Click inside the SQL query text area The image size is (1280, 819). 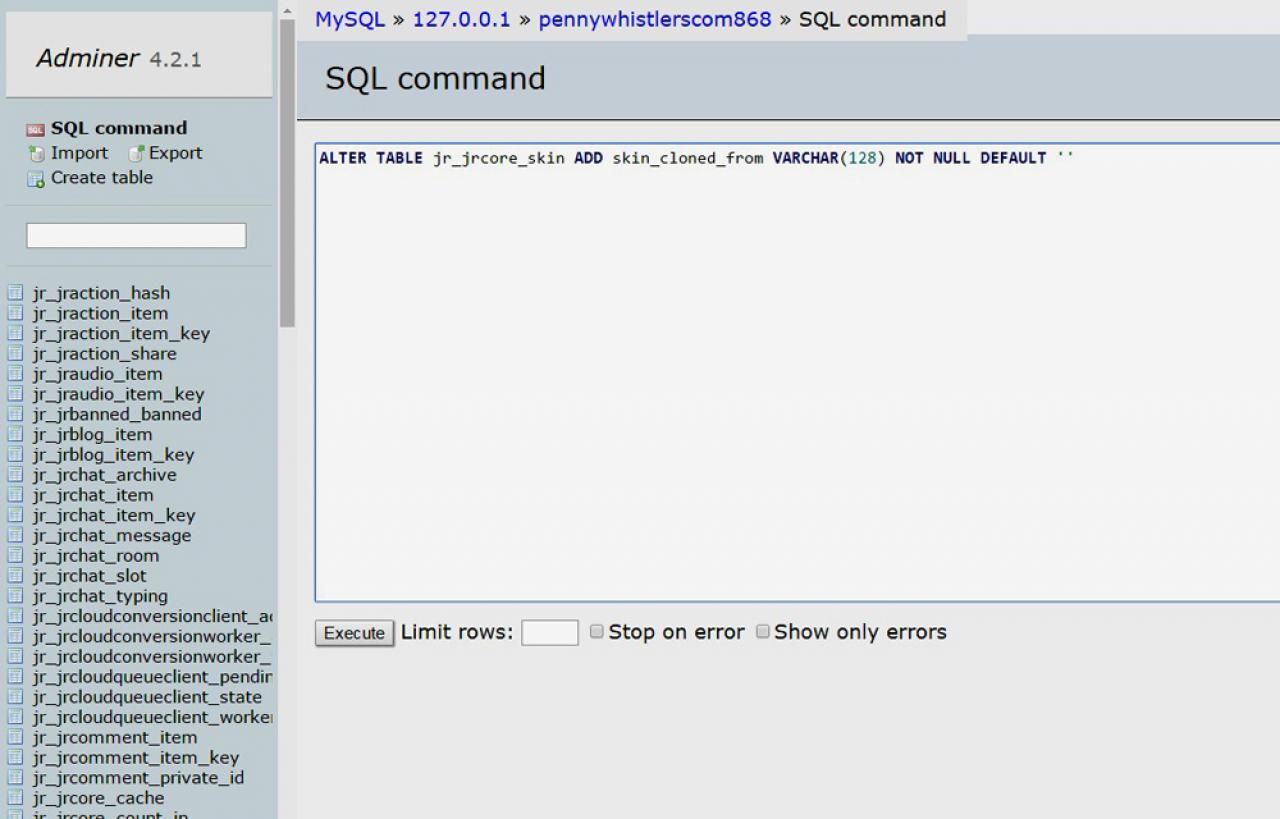[797, 372]
